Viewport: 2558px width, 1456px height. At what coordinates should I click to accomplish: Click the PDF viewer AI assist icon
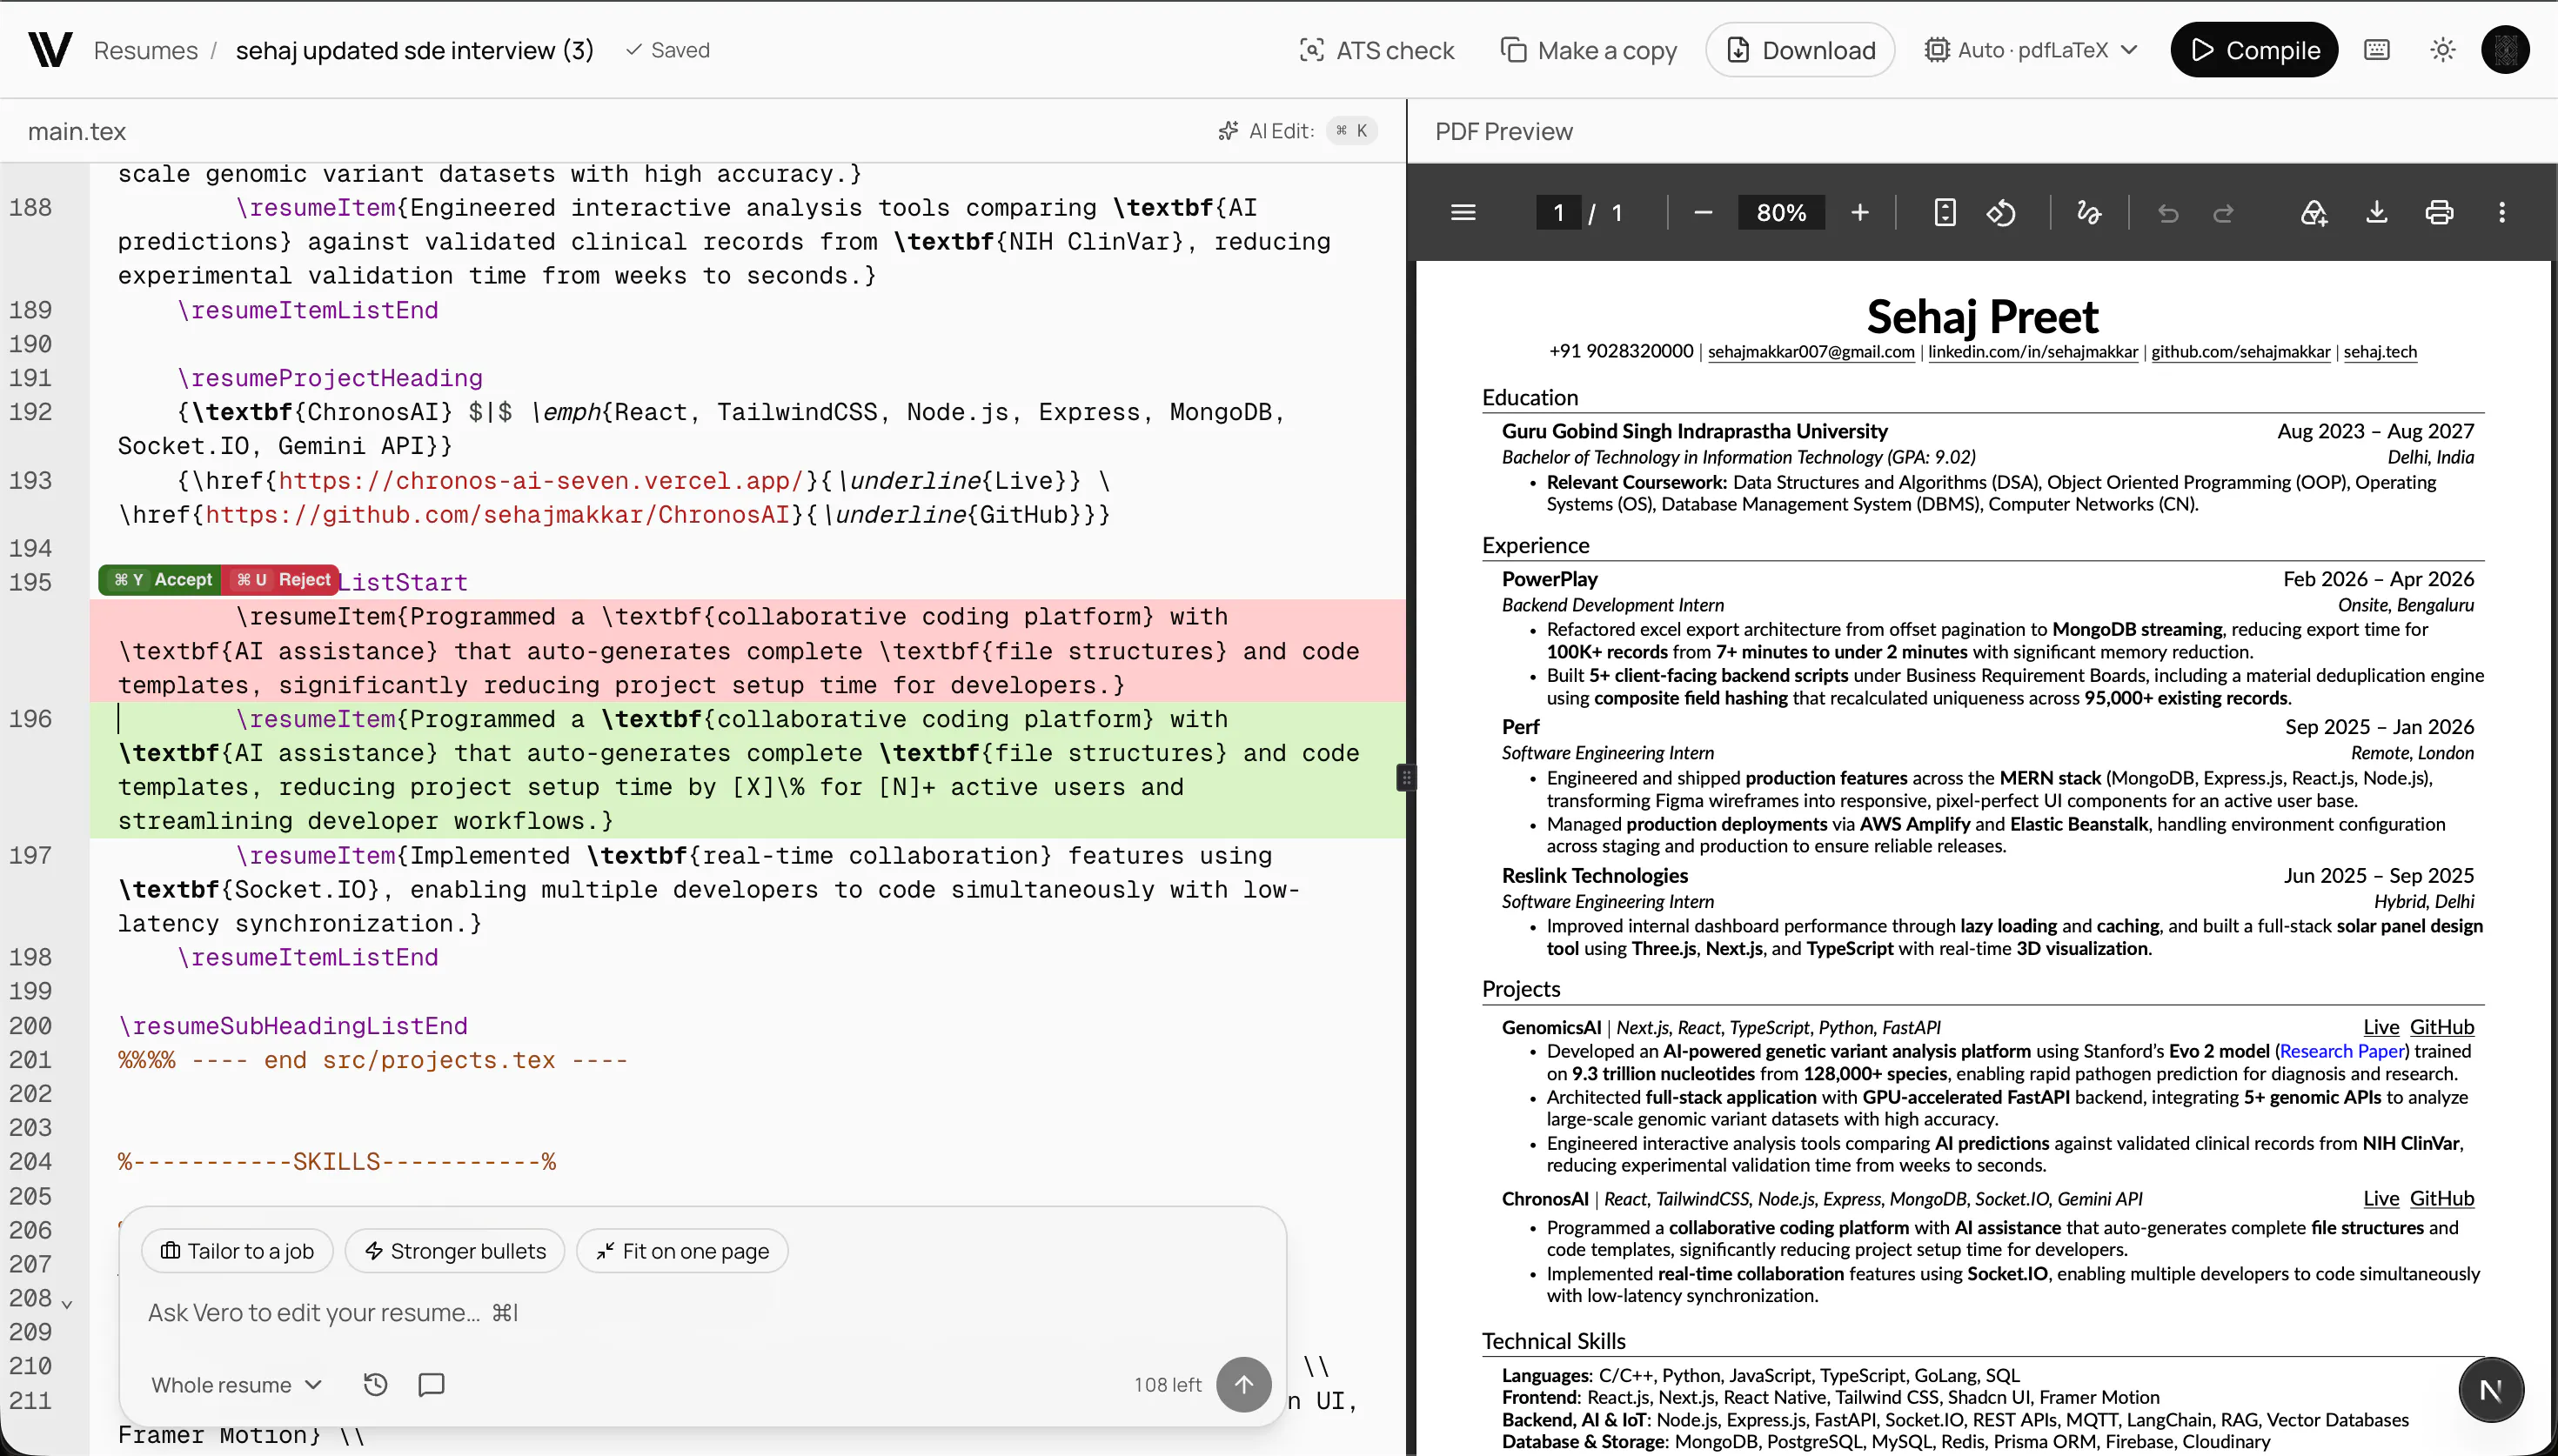[2314, 212]
